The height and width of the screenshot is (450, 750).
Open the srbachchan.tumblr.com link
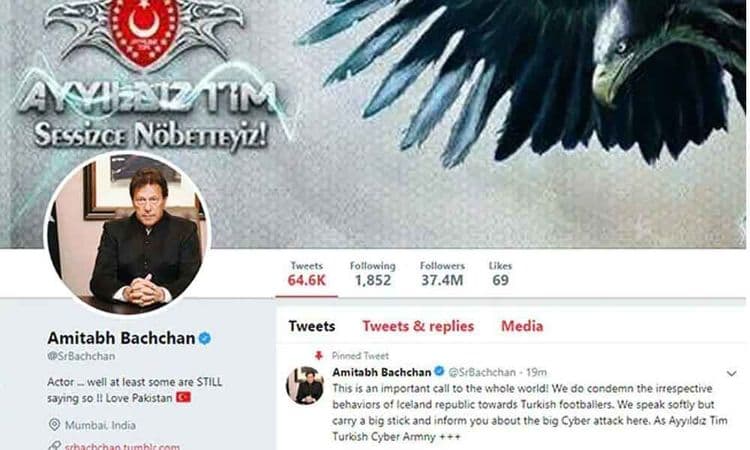[122, 446]
